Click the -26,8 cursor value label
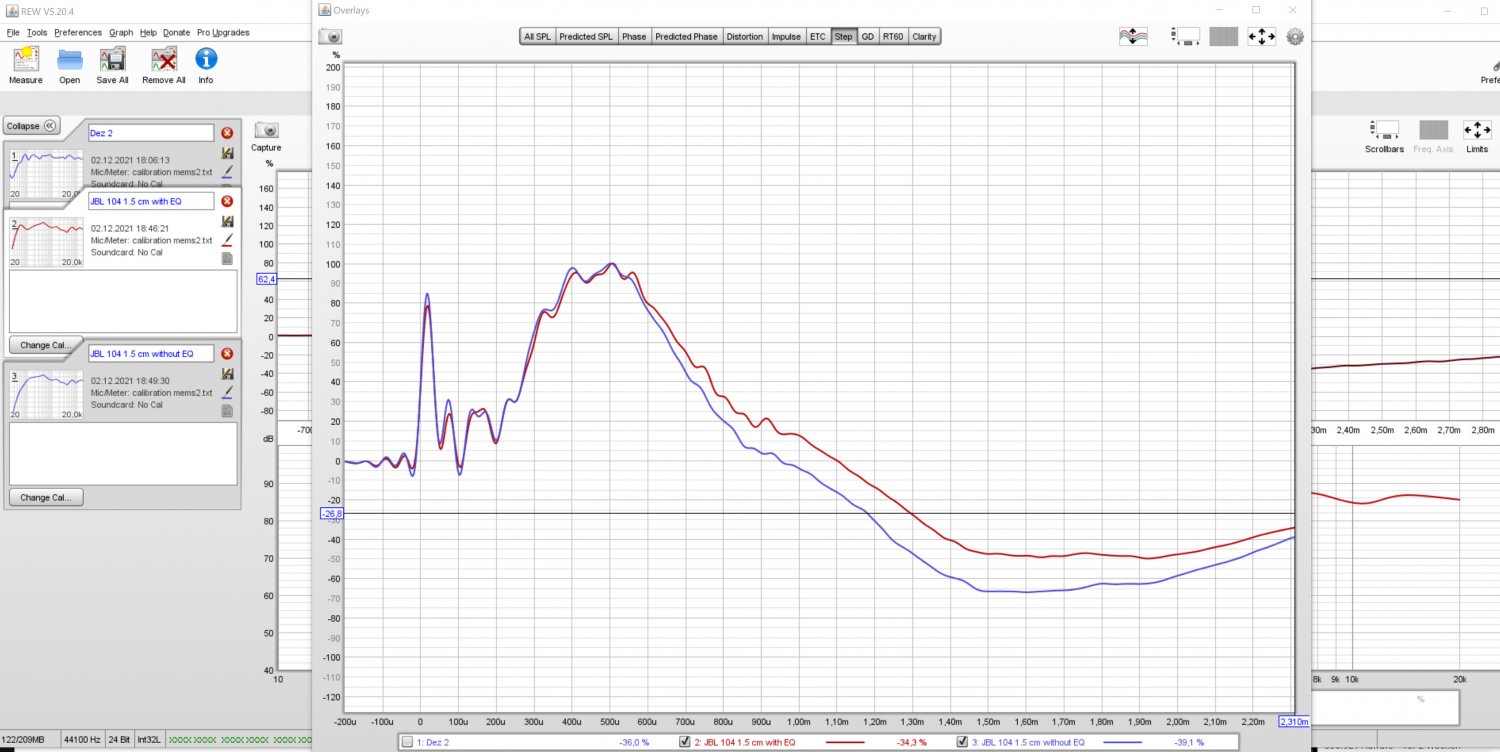1500x752 pixels. [332, 514]
